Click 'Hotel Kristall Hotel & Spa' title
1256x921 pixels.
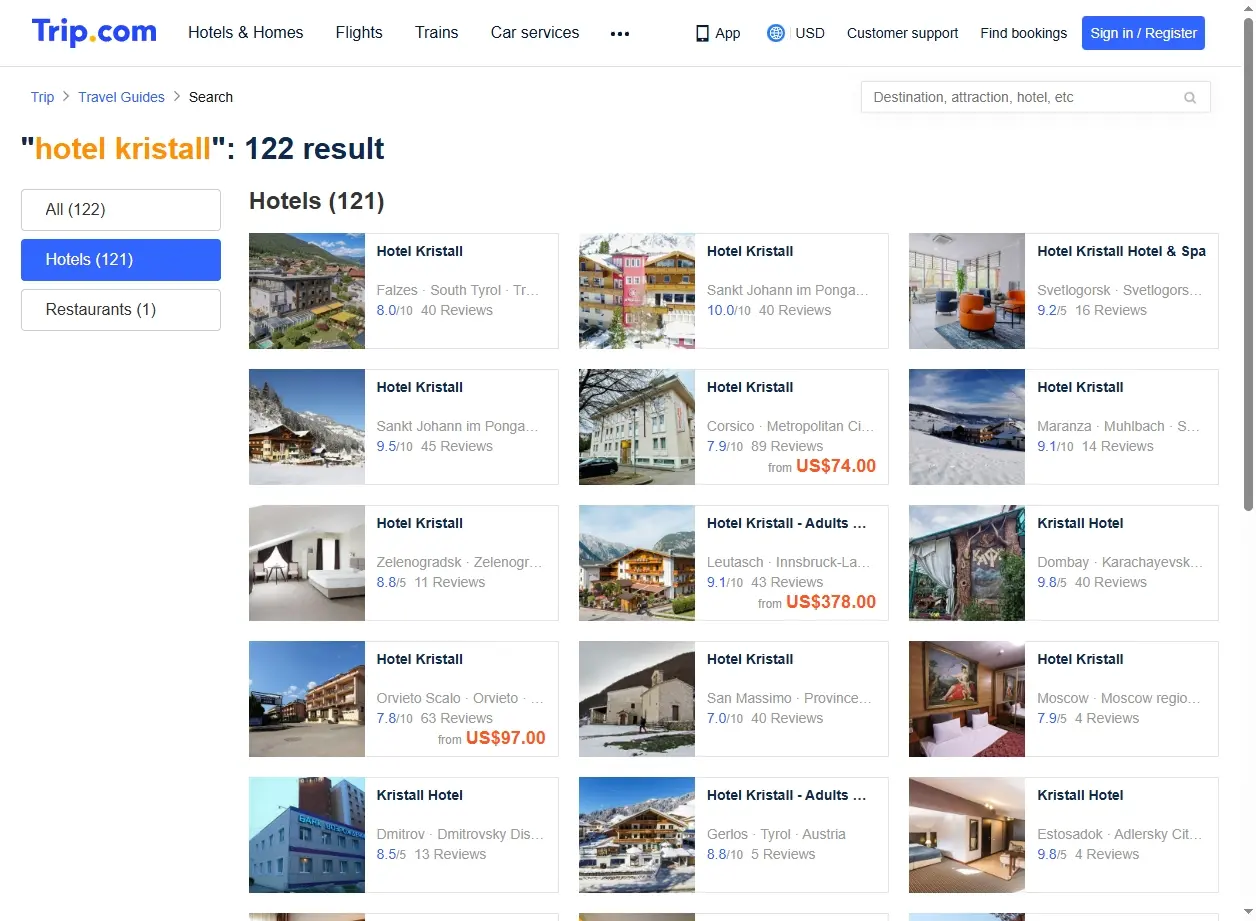pos(1121,251)
